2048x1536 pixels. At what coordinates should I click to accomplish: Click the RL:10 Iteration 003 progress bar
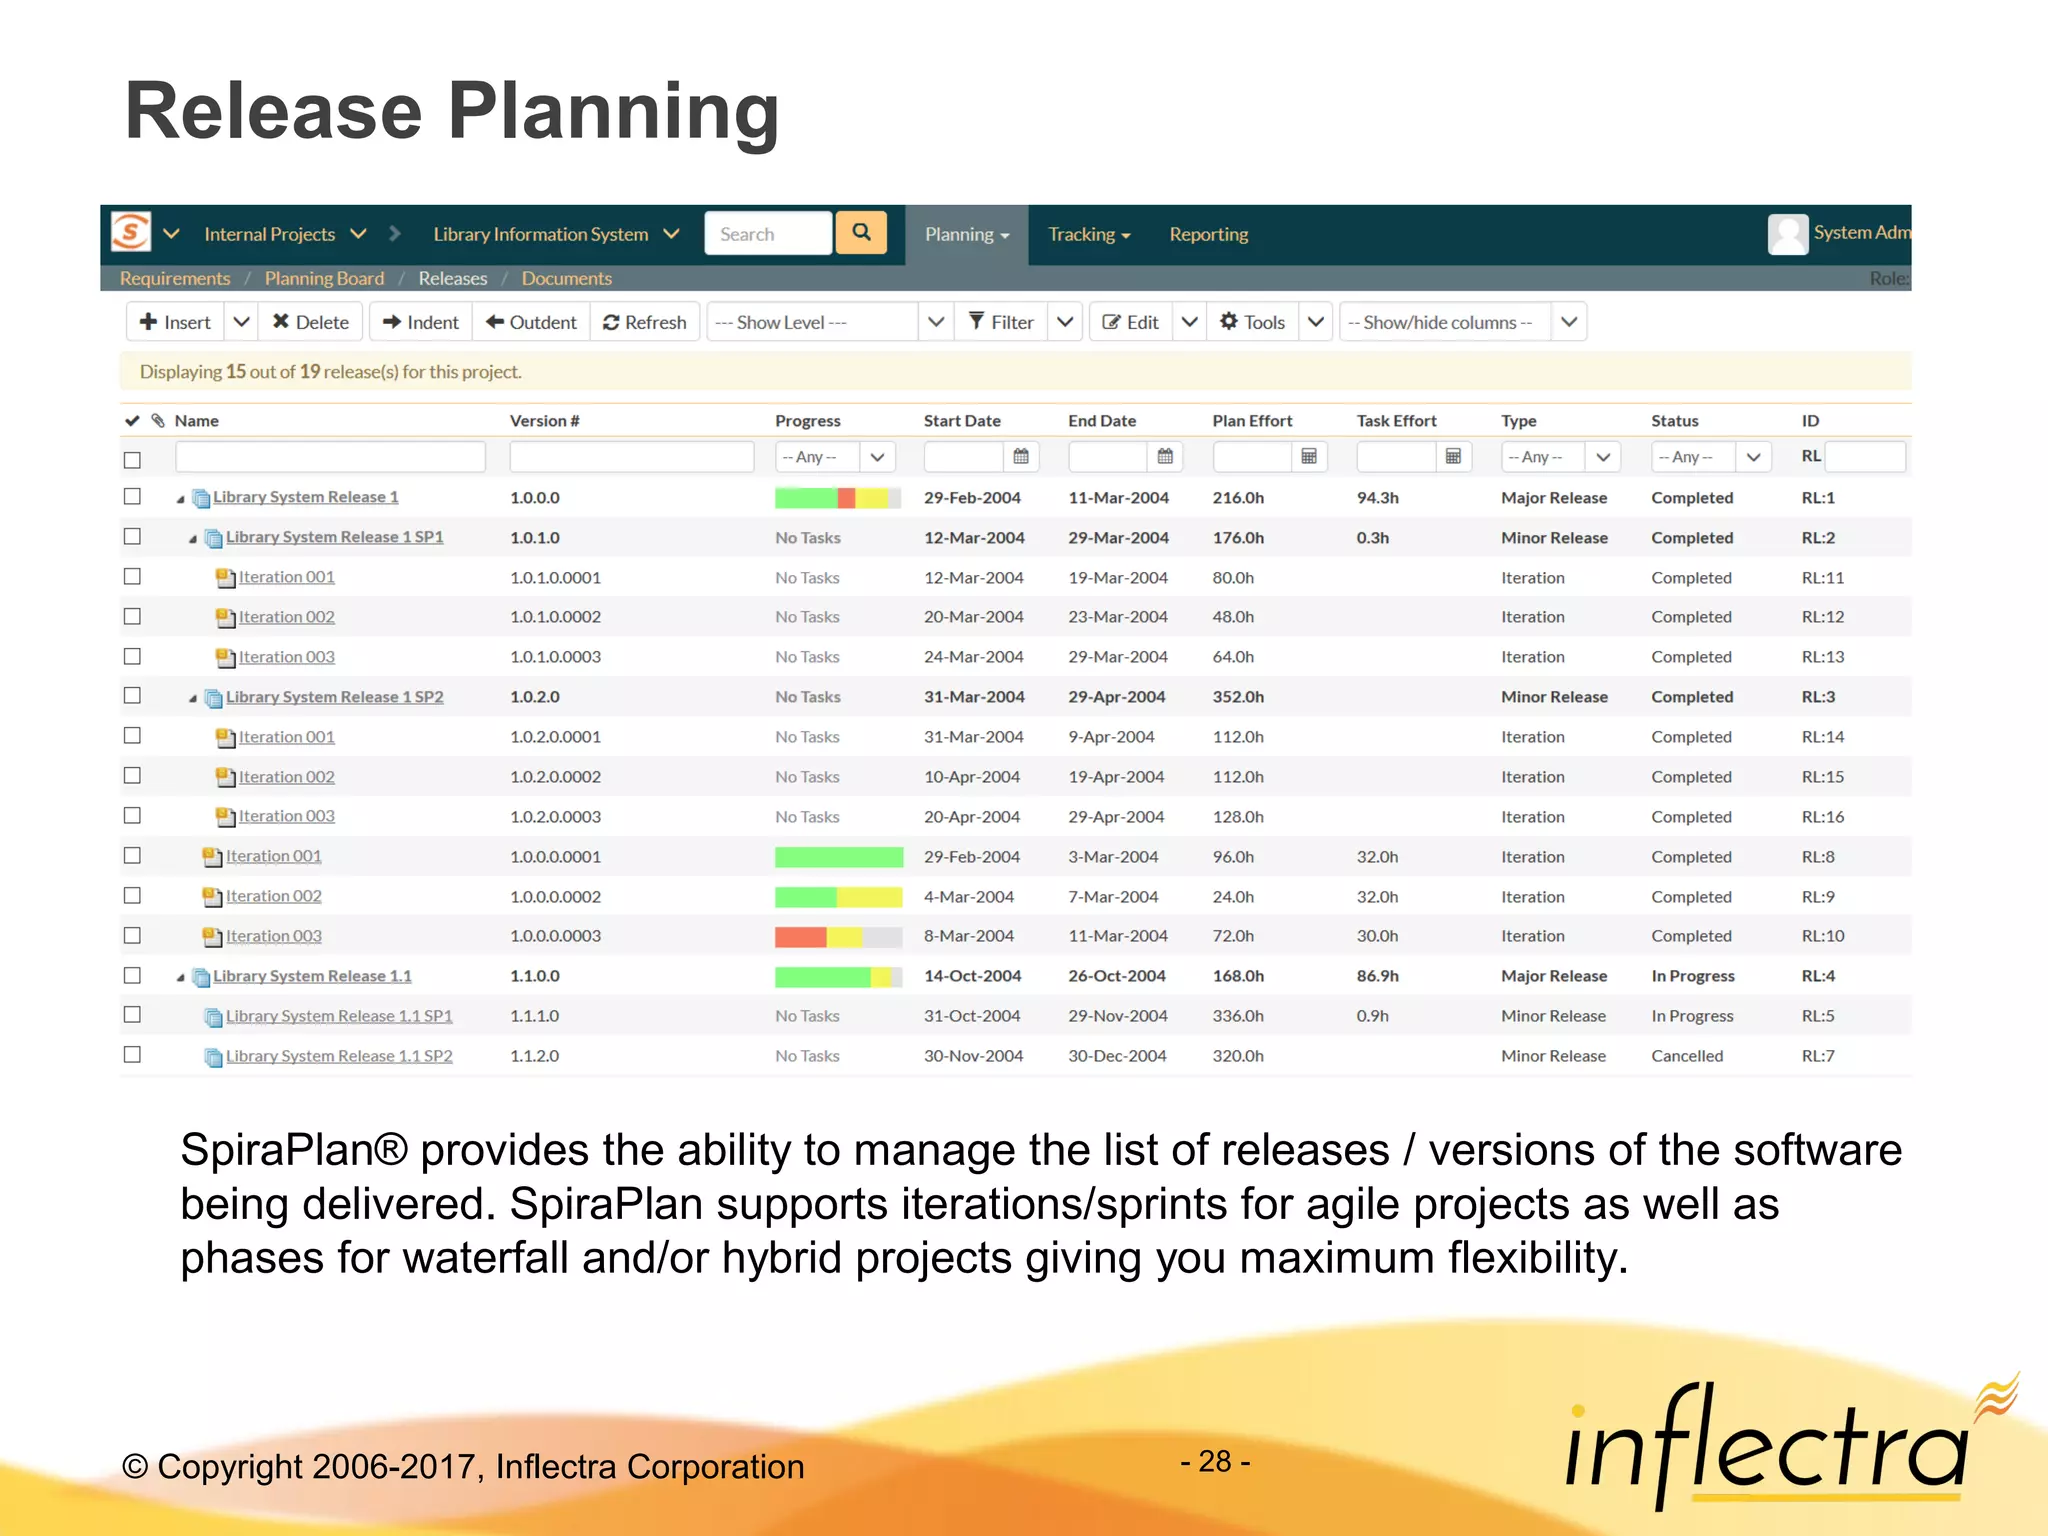838,937
